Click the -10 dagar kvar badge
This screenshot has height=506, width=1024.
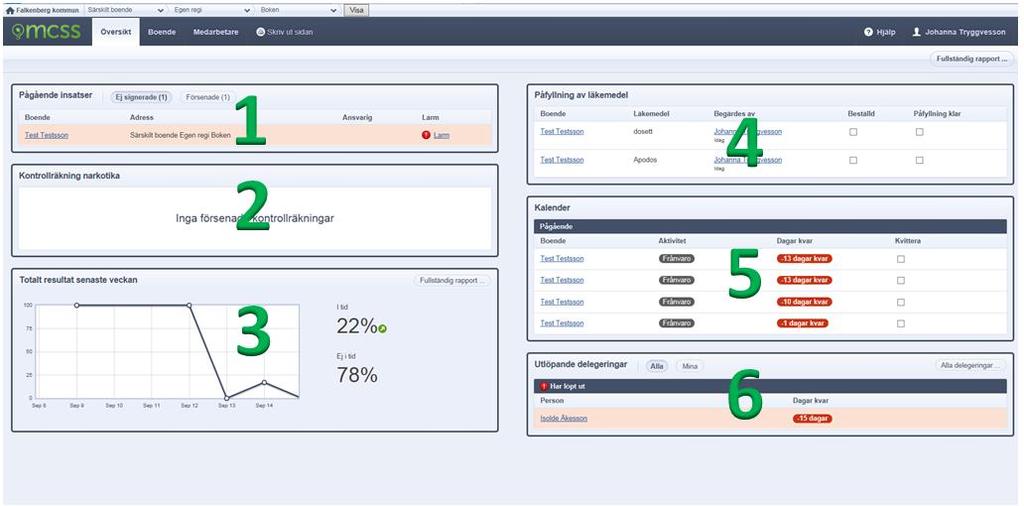tap(805, 302)
